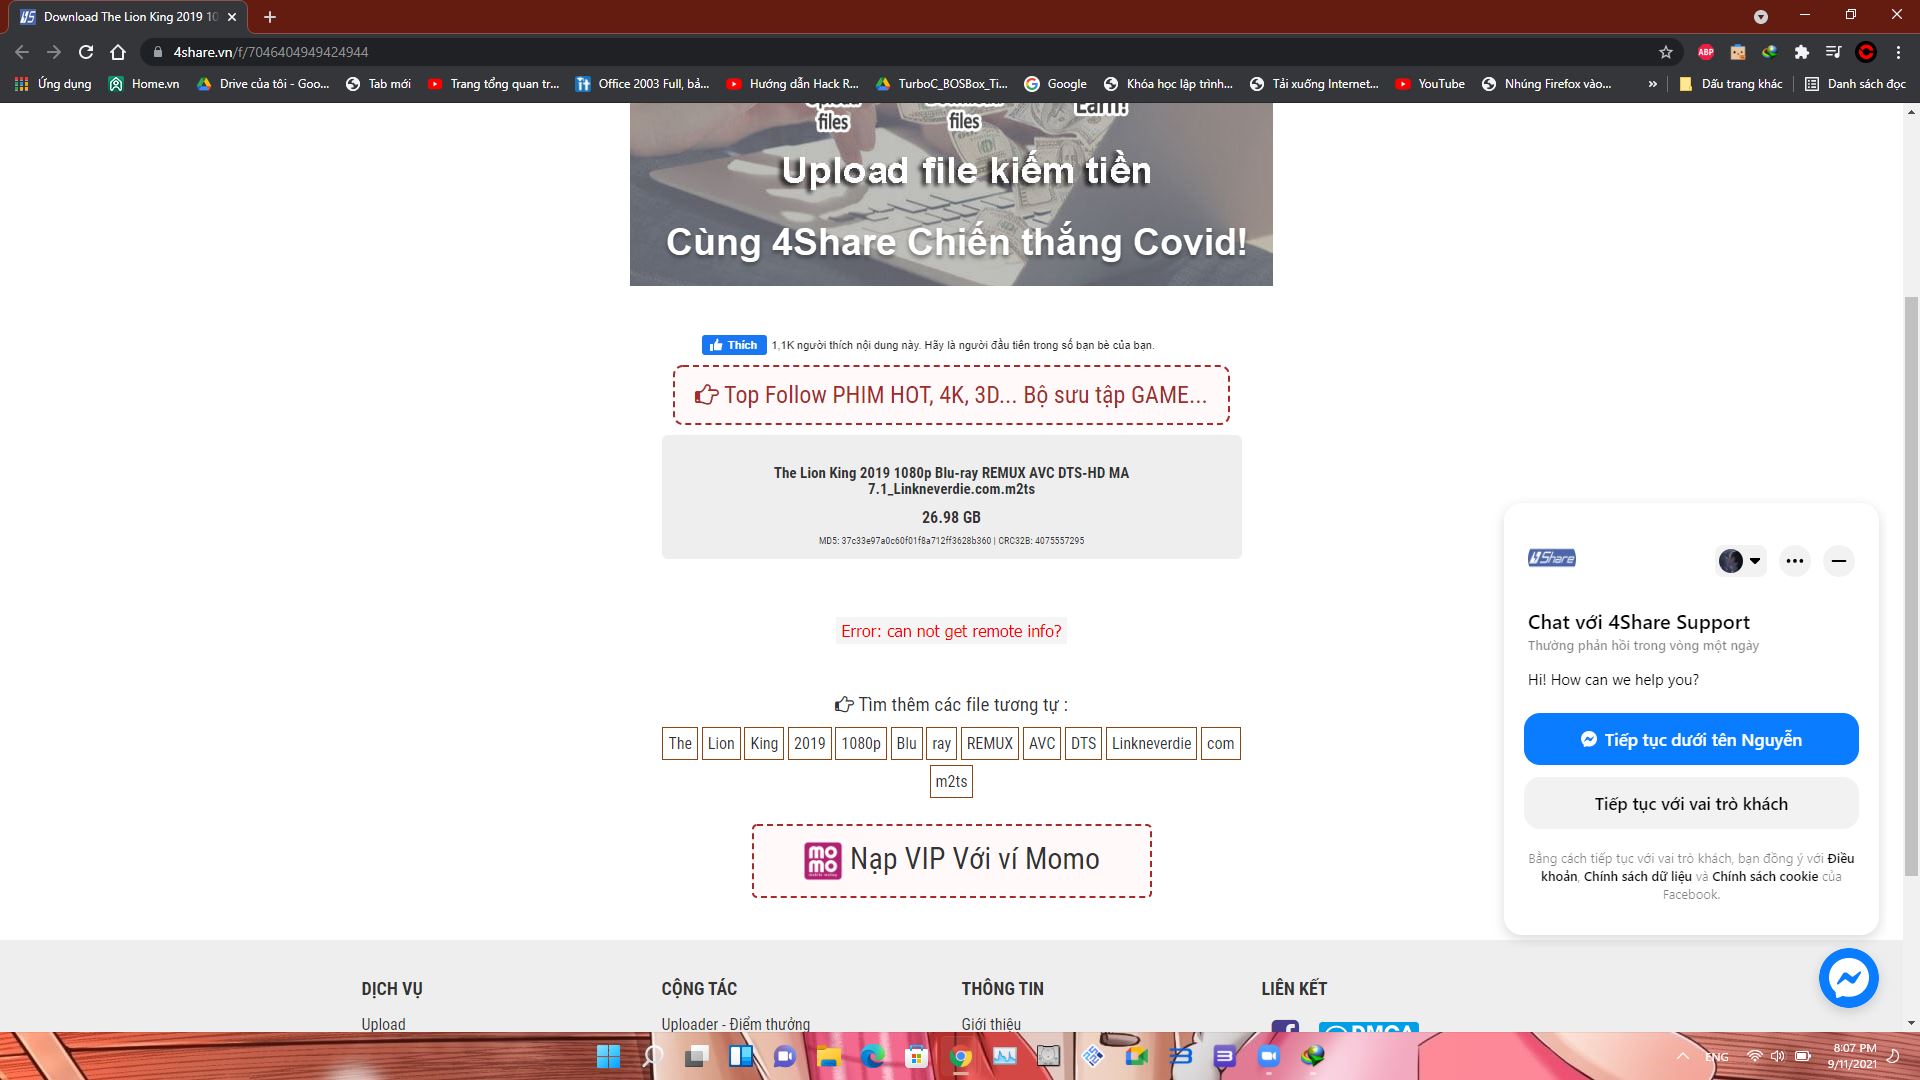Screen dimensions: 1920x1080
Task: Open the Windows Start button on taskbar
Action: (x=608, y=1056)
